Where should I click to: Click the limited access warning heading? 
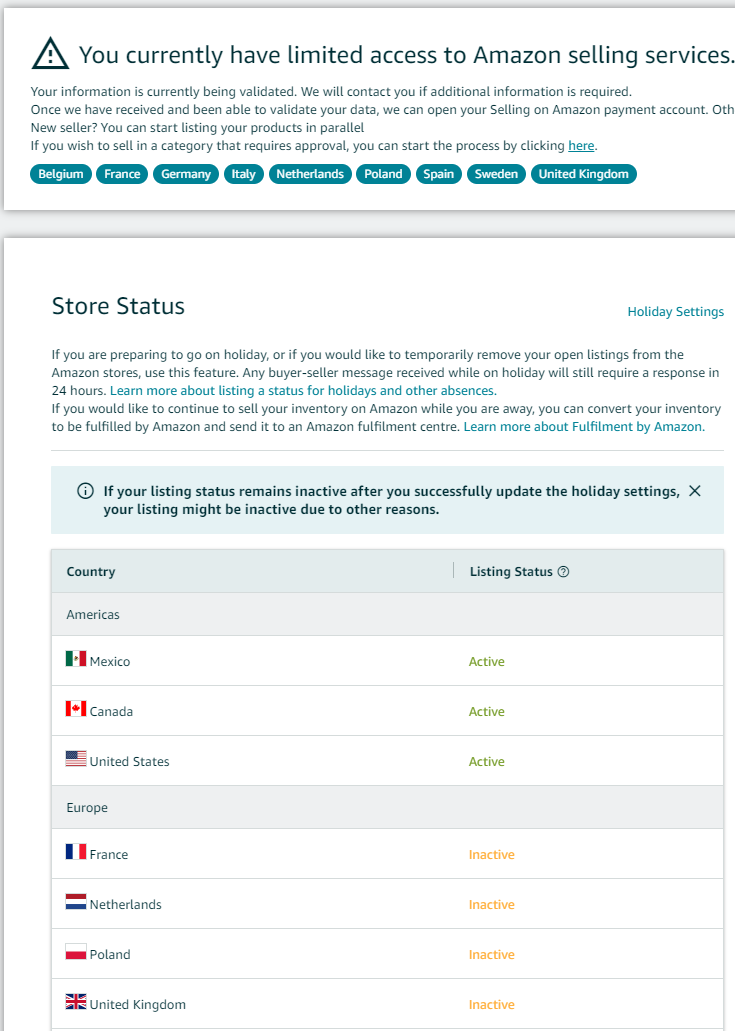[407, 55]
